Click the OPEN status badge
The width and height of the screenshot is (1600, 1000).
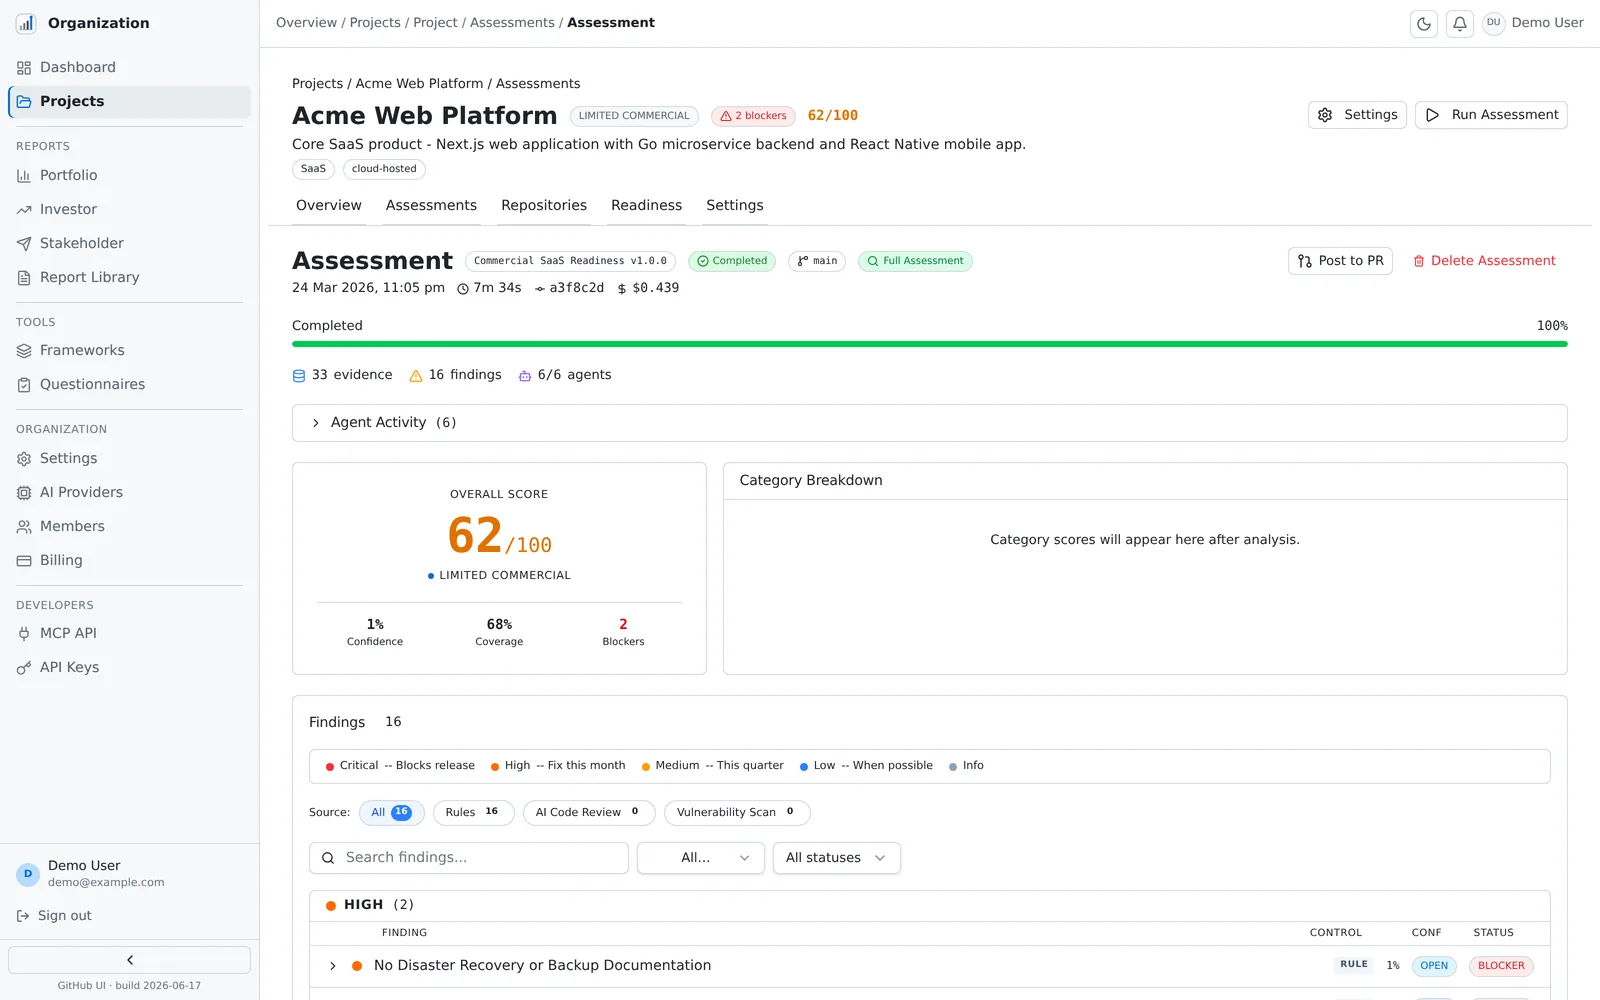(x=1434, y=966)
